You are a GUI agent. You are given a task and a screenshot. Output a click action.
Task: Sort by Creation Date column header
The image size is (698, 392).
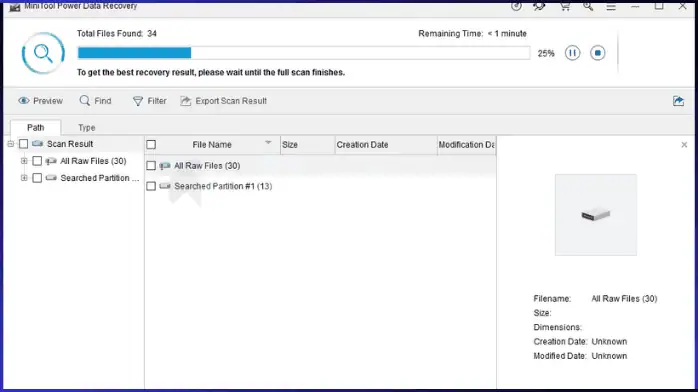386,145
